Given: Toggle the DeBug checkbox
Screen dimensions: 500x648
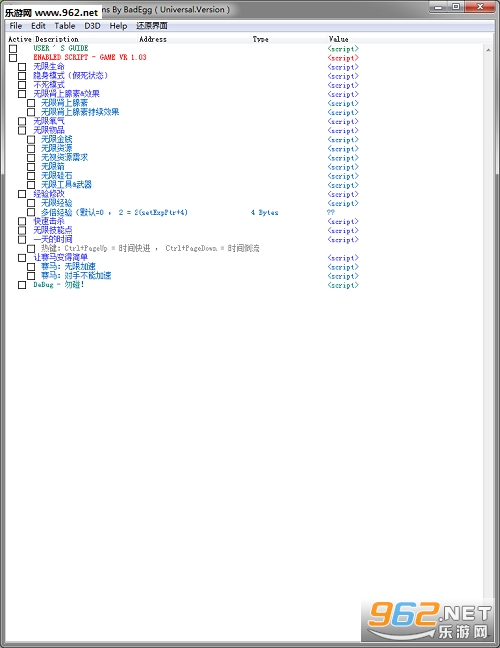Looking at the screenshot, I should click(x=22, y=285).
